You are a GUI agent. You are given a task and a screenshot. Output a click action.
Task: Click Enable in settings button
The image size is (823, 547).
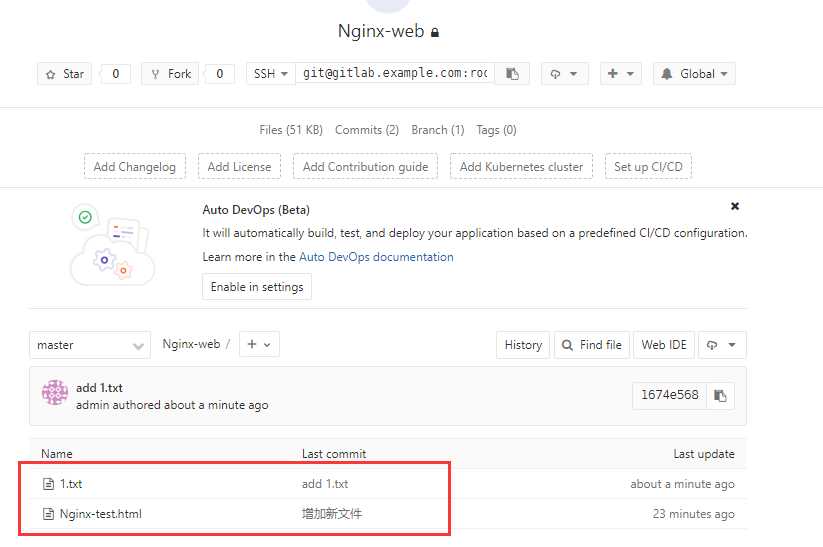tap(257, 287)
